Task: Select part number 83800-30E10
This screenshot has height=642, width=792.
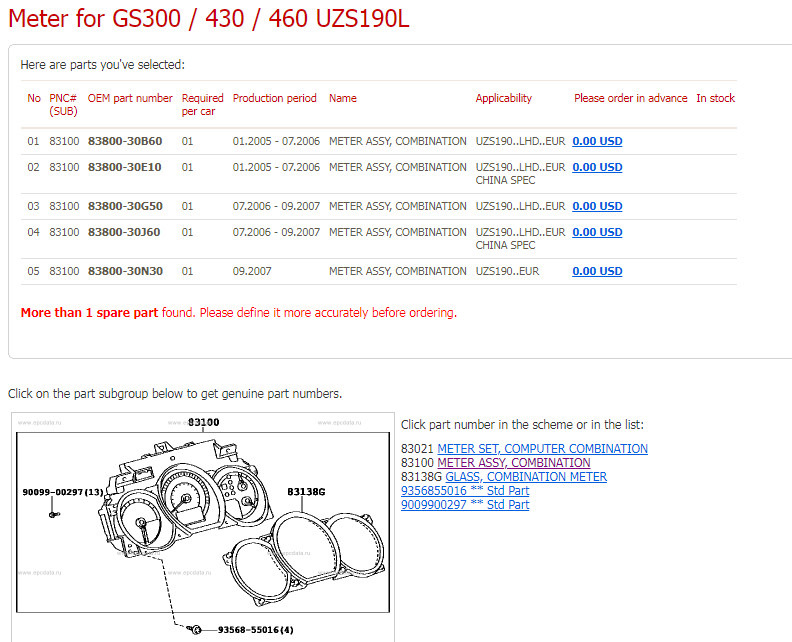Action: [124, 167]
